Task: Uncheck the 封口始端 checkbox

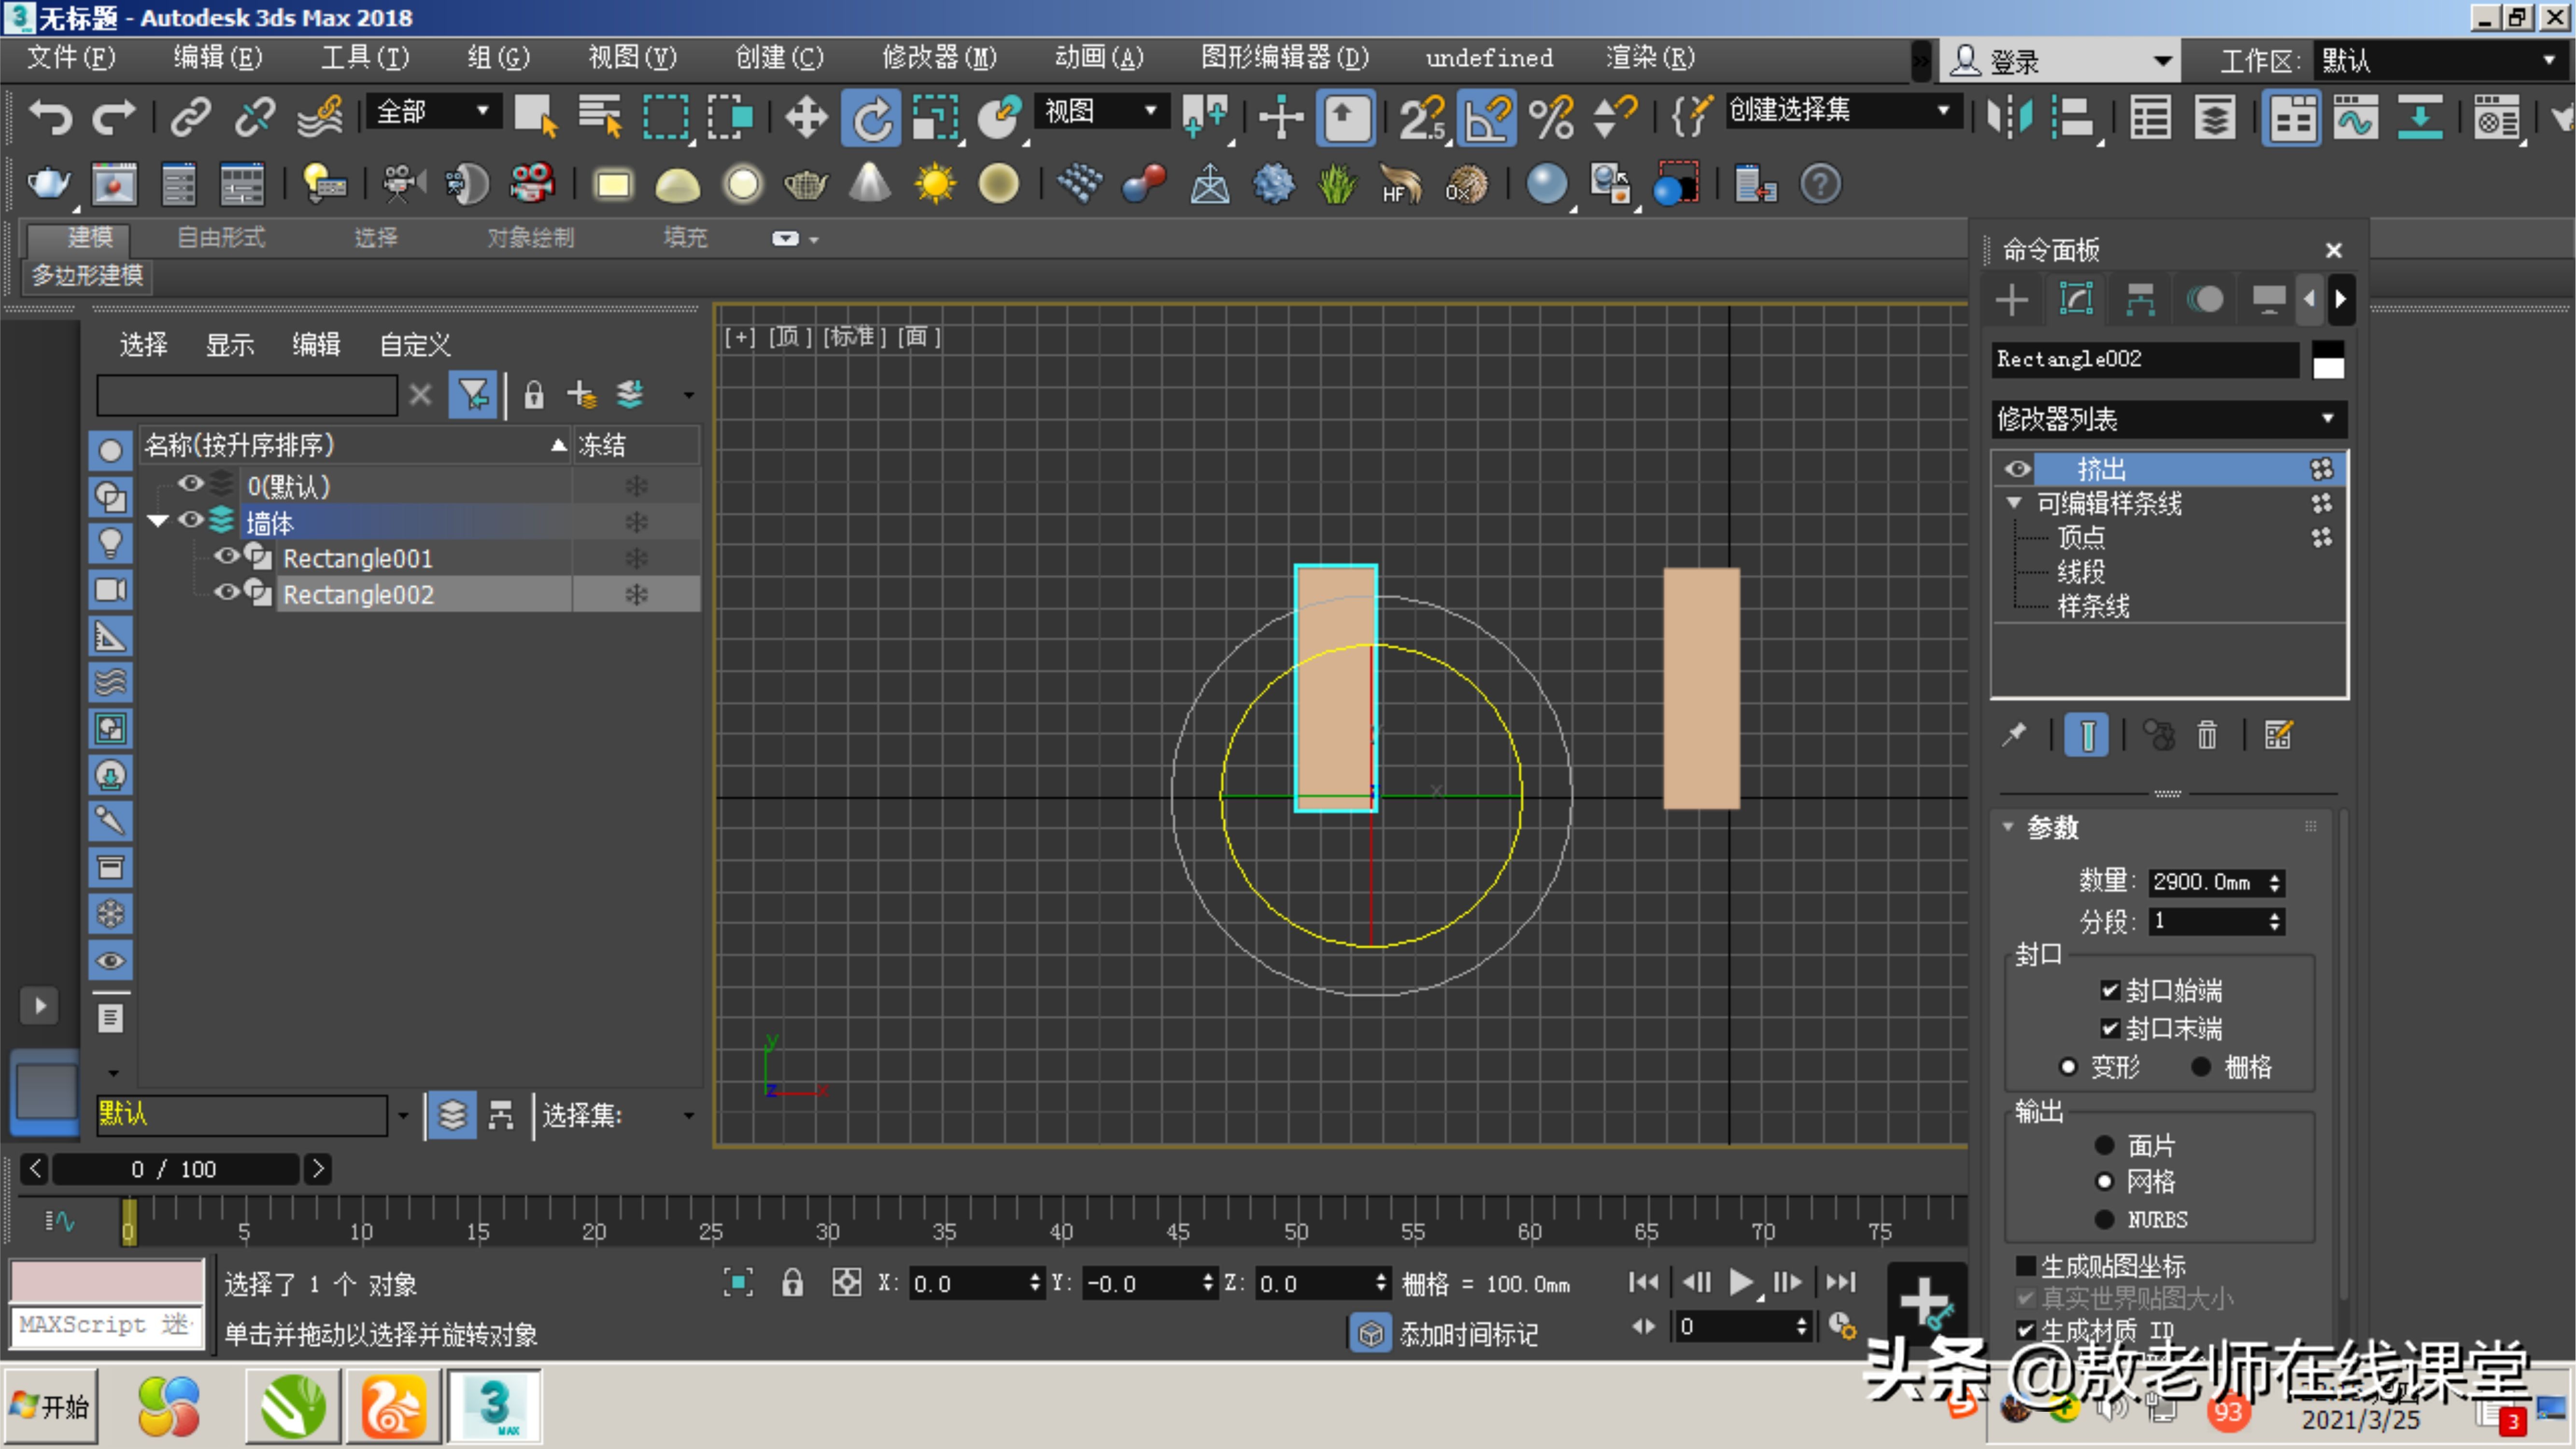Action: coord(2110,990)
